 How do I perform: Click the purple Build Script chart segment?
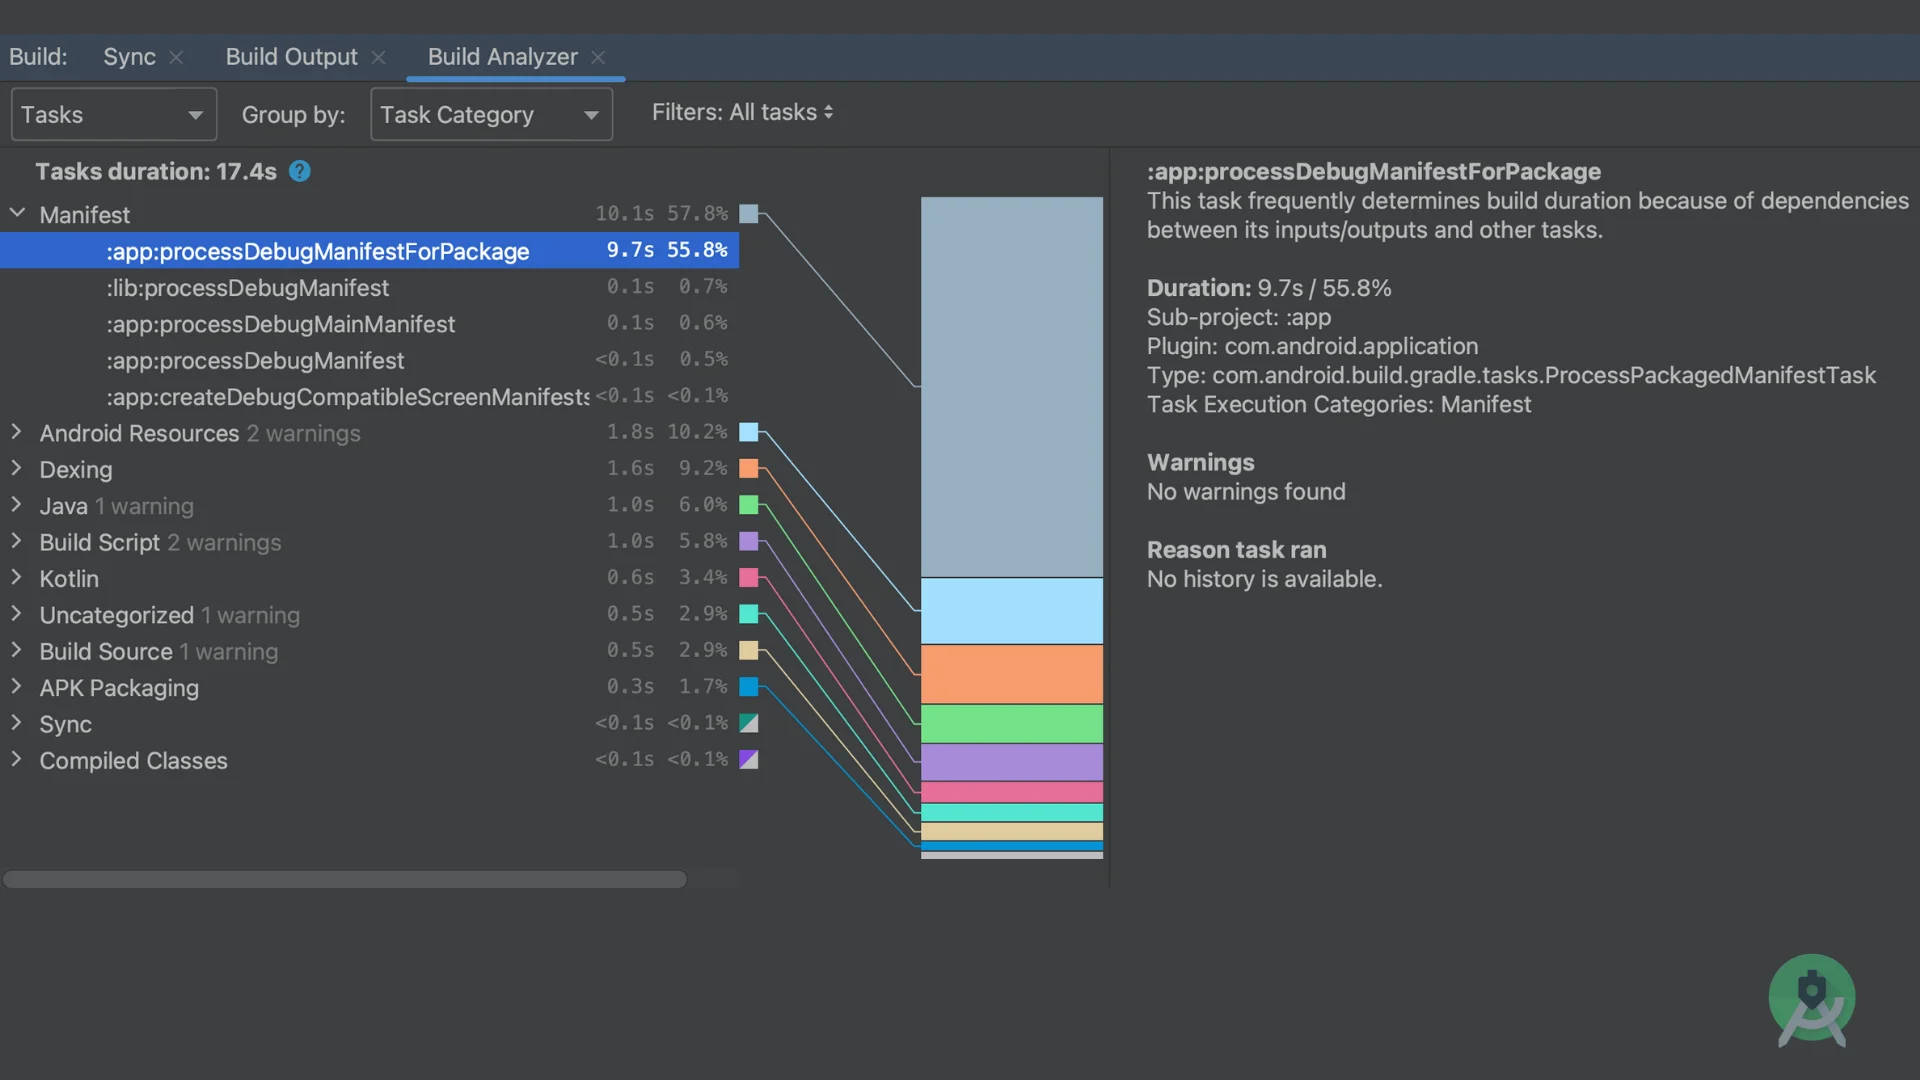pyautogui.click(x=1012, y=762)
